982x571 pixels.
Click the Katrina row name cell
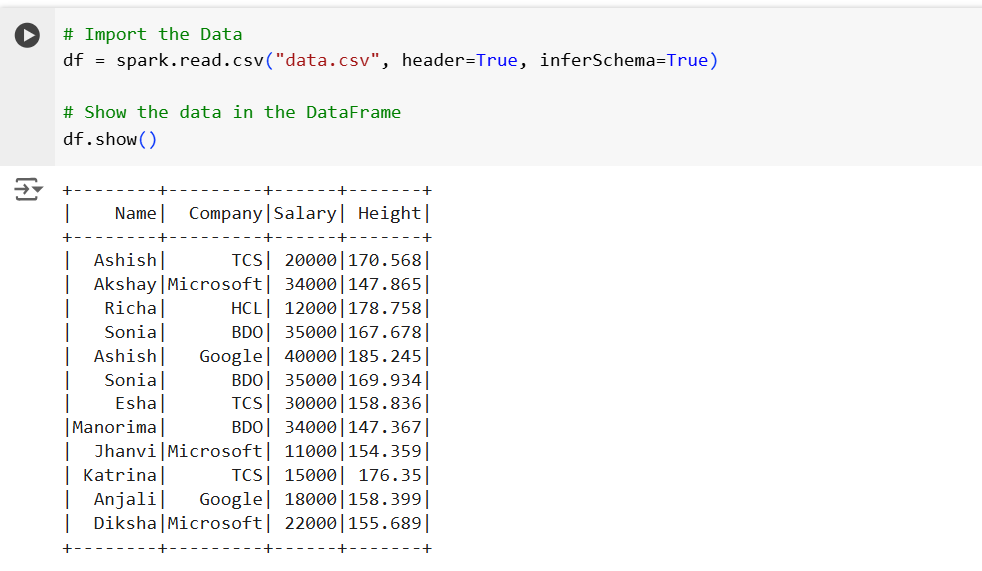tap(120, 475)
